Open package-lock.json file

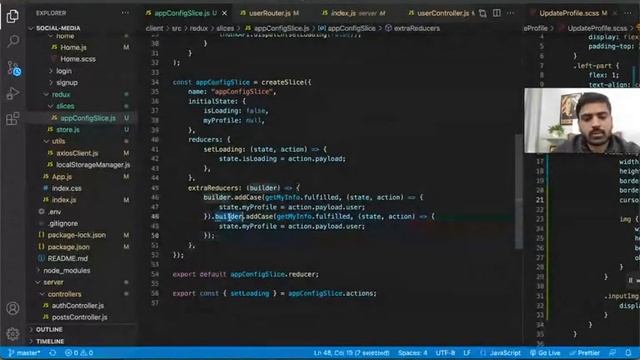pyautogui.click(x=76, y=235)
